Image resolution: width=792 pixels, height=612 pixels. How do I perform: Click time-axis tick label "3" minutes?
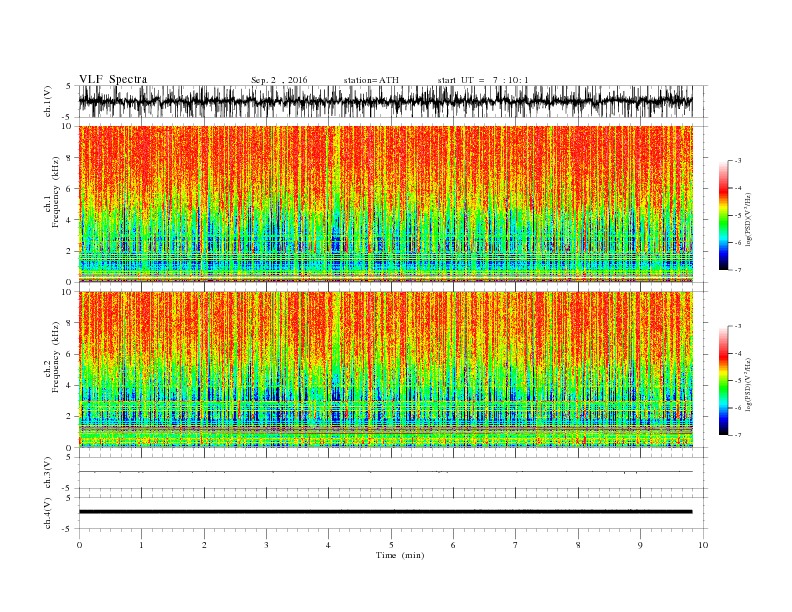[266, 545]
